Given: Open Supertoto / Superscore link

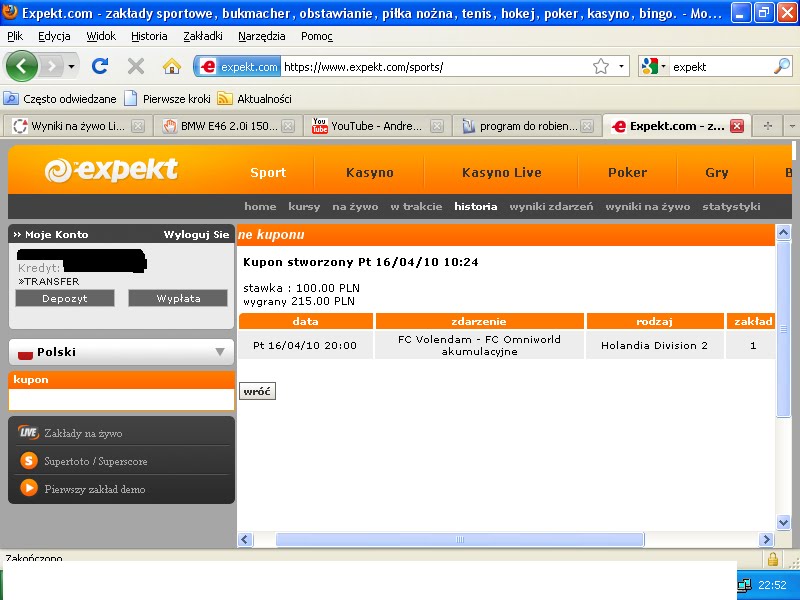Looking at the screenshot, I should point(84,461).
